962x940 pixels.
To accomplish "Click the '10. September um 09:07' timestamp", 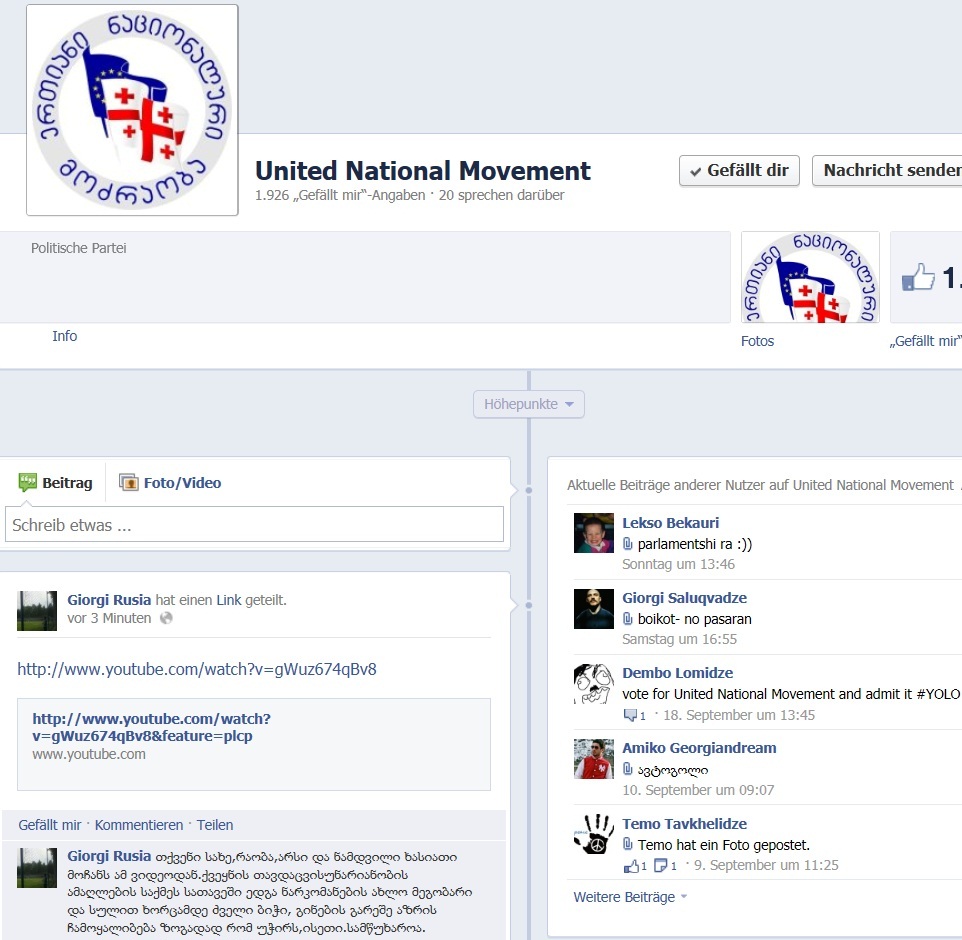I will click(x=698, y=790).
